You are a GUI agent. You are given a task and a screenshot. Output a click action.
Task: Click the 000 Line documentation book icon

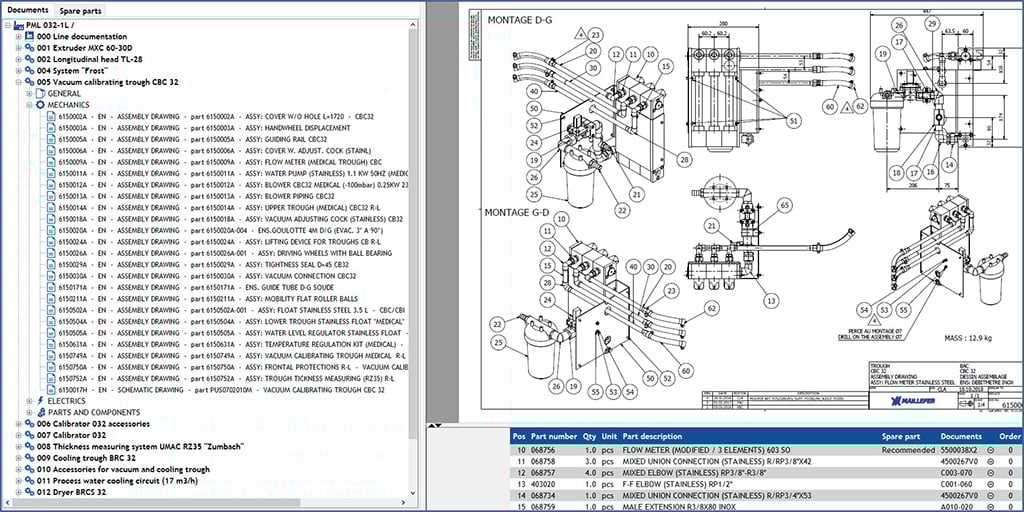point(29,37)
